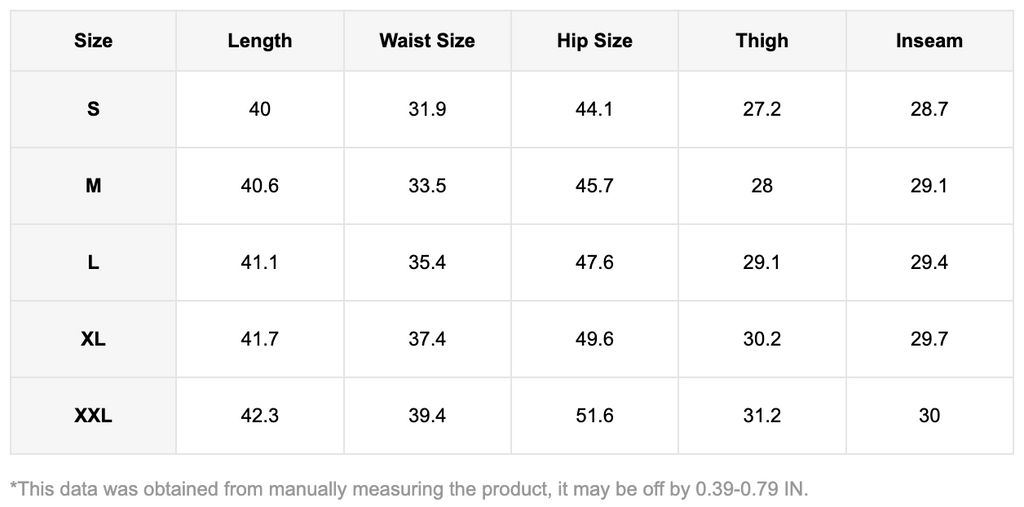
Task: Click the 45.7 hip size cell
Action: click(x=594, y=186)
